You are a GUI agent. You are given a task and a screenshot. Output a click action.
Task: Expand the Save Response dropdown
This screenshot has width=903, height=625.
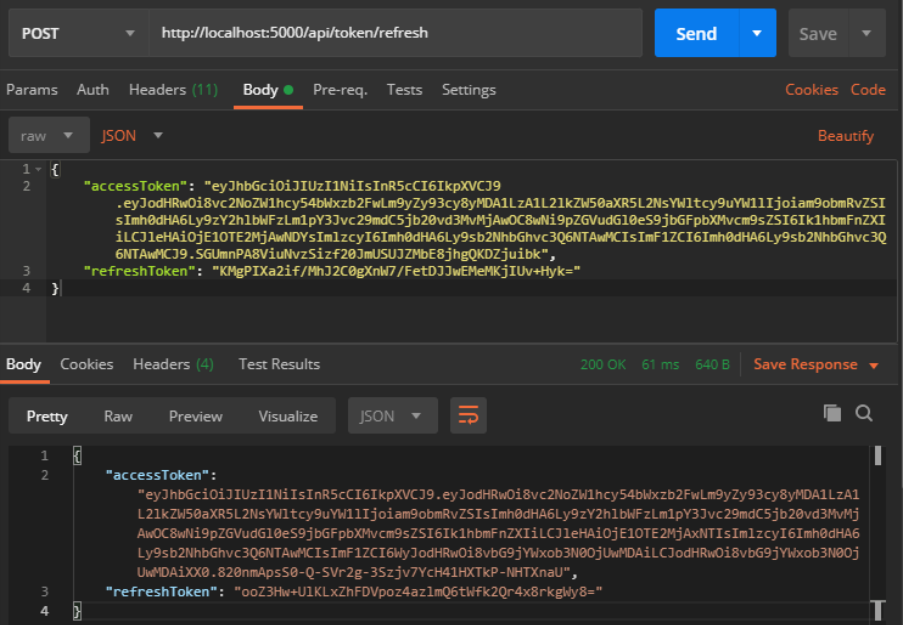point(874,365)
